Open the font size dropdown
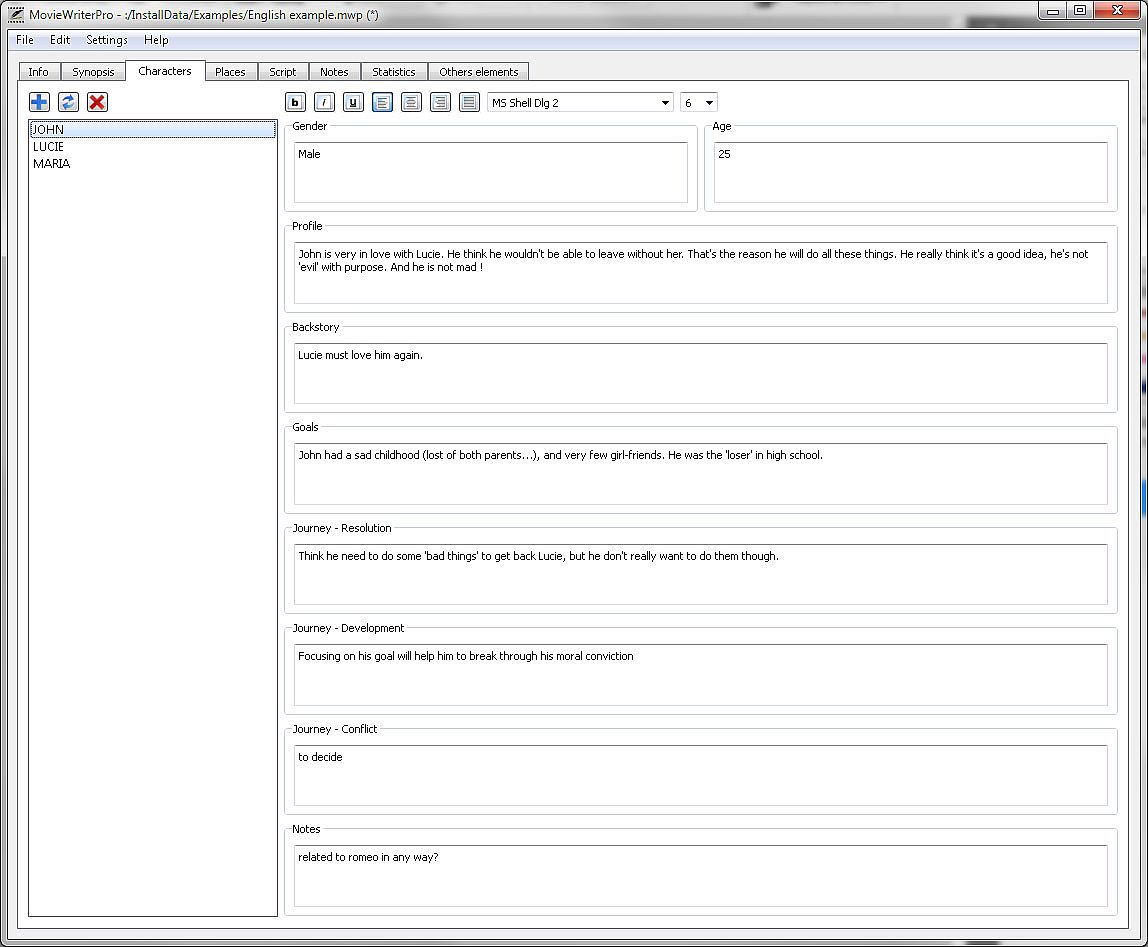 click(x=698, y=103)
